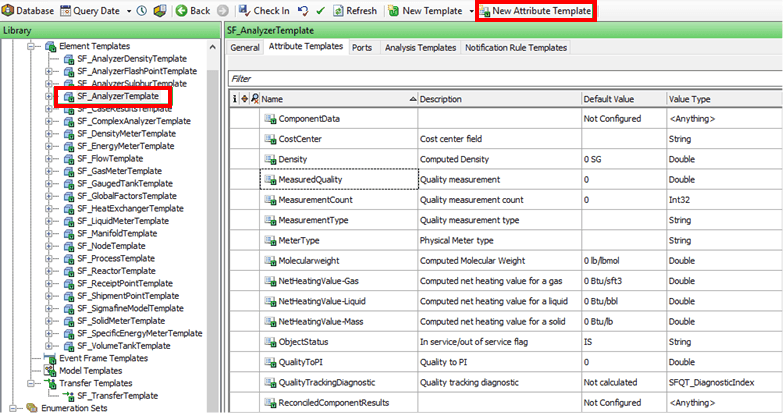Image resolution: width=783 pixels, height=413 pixels.
Task: Click the SF_SigmafineModelTemplate icon
Action: pyautogui.click(x=69, y=308)
